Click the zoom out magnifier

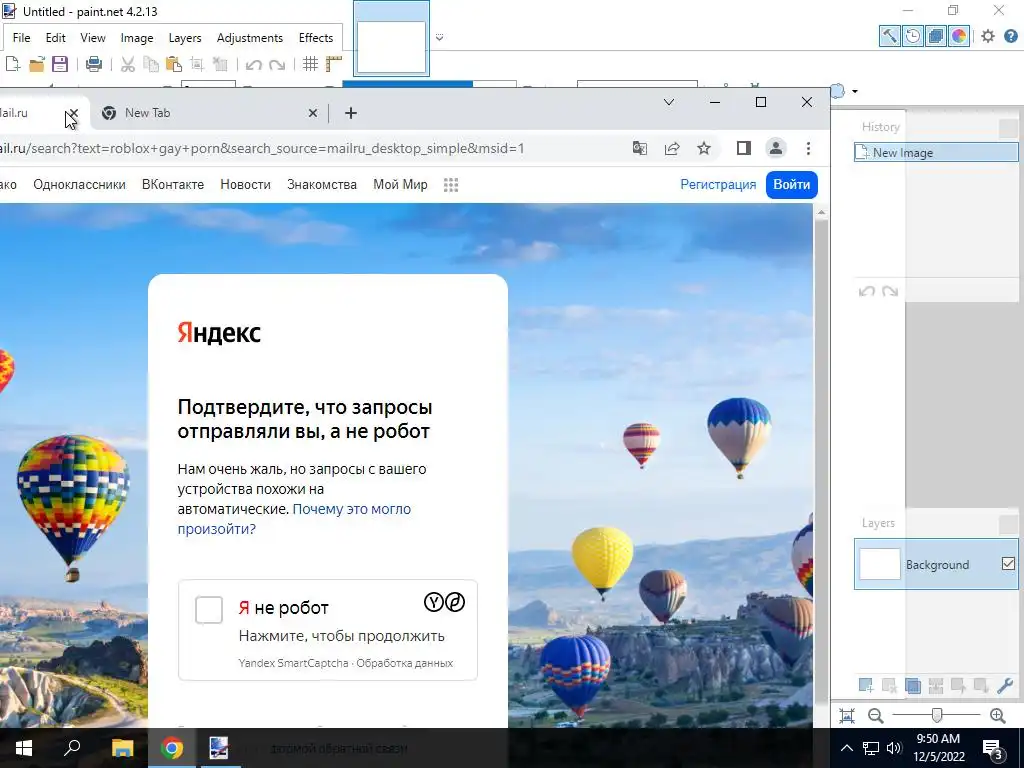[876, 716]
